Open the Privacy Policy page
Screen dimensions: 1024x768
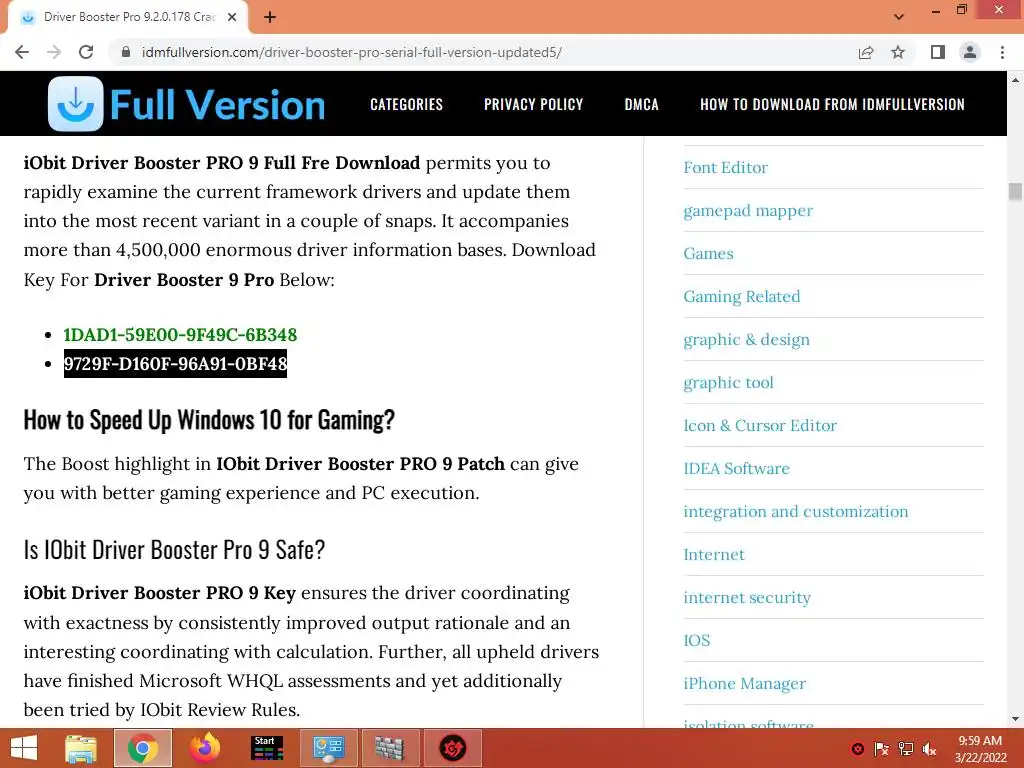pyautogui.click(x=534, y=104)
